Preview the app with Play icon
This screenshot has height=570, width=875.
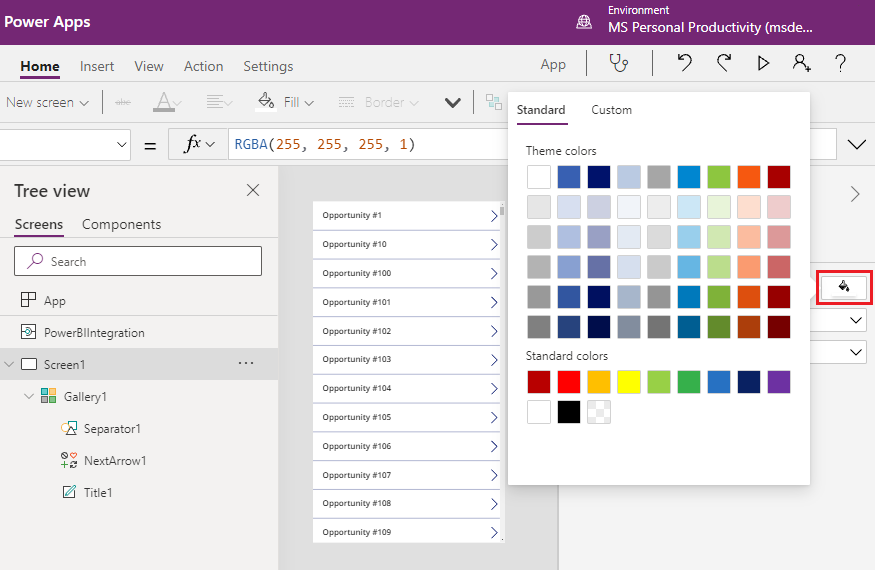763,64
